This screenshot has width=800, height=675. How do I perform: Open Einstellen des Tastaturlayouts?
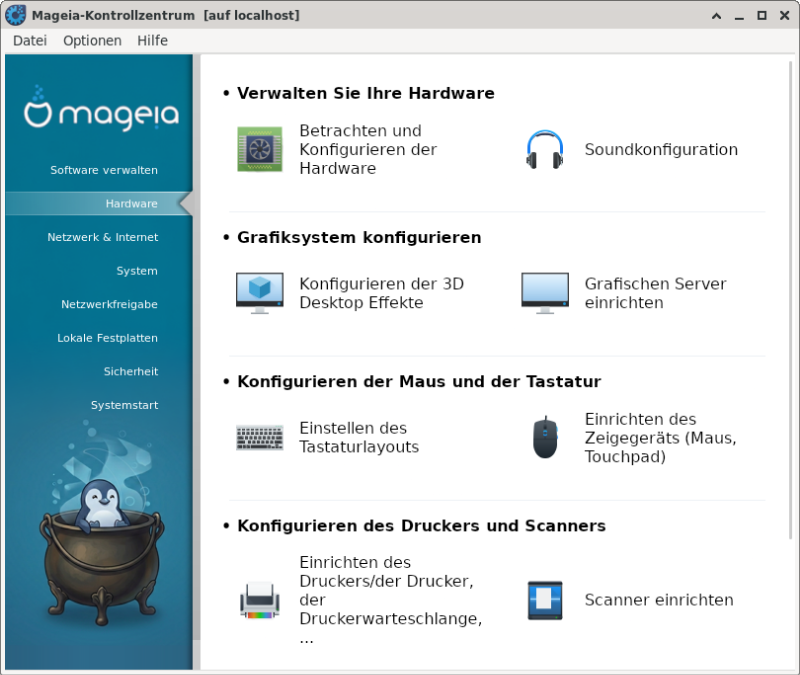click(359, 437)
